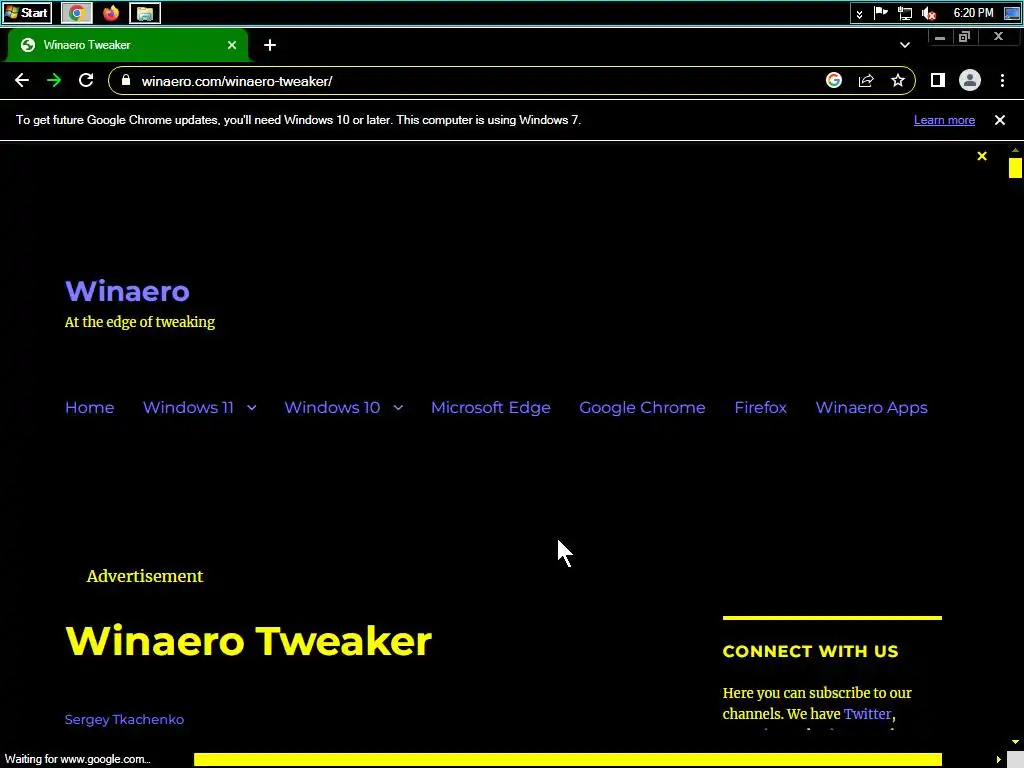Click the vertical scrollbar thumb

1015,168
